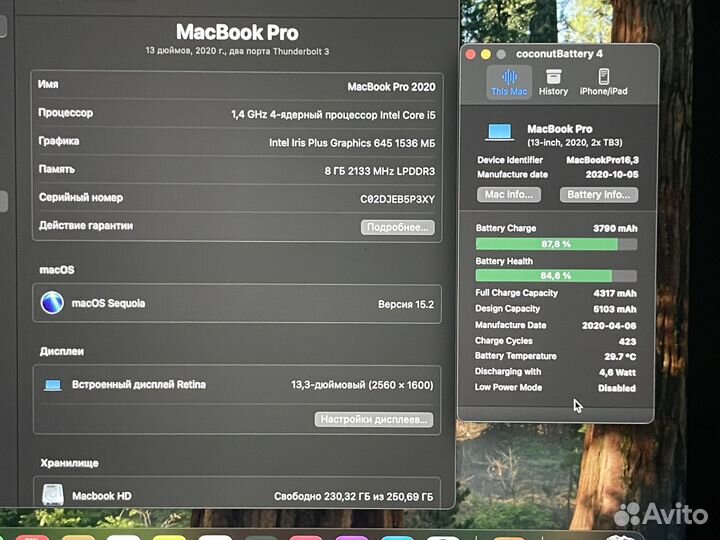Screen dimensions: 720x540
Task: Click the battery Manufacture Date 2020-04-06 value
Action: tap(609, 326)
